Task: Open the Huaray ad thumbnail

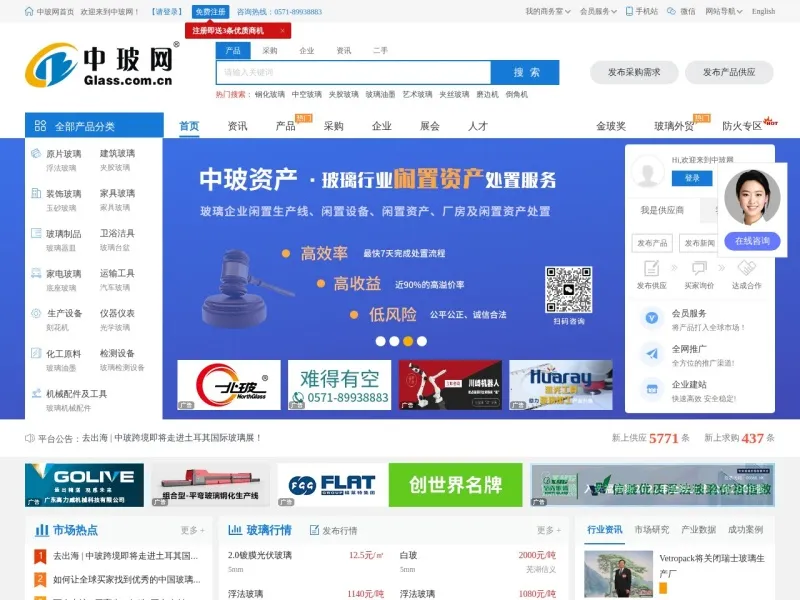Action: [x=561, y=385]
